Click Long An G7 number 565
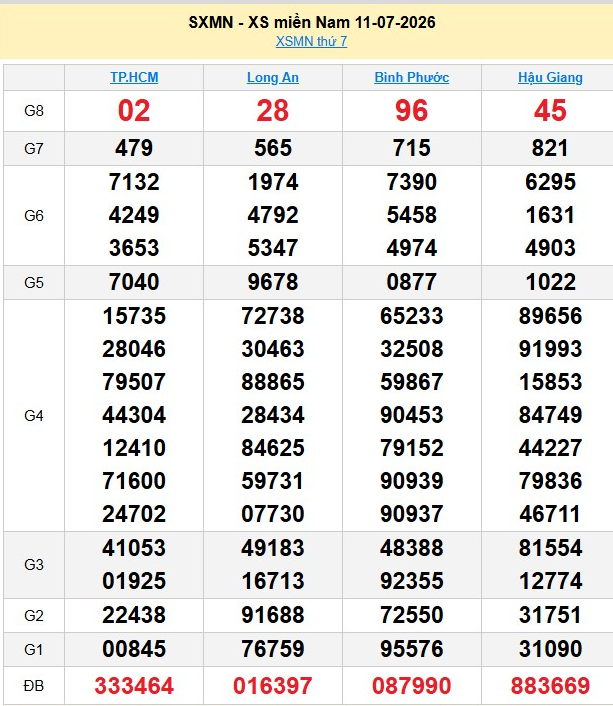Image resolution: width=613 pixels, height=706 pixels. pyautogui.click(x=273, y=148)
